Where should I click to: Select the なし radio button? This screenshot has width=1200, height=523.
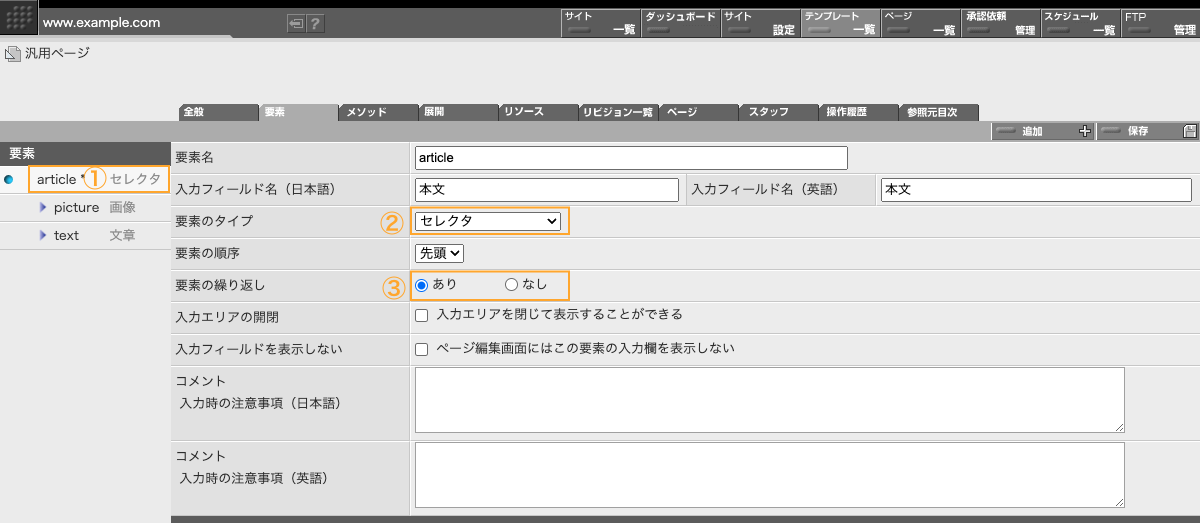pos(512,285)
